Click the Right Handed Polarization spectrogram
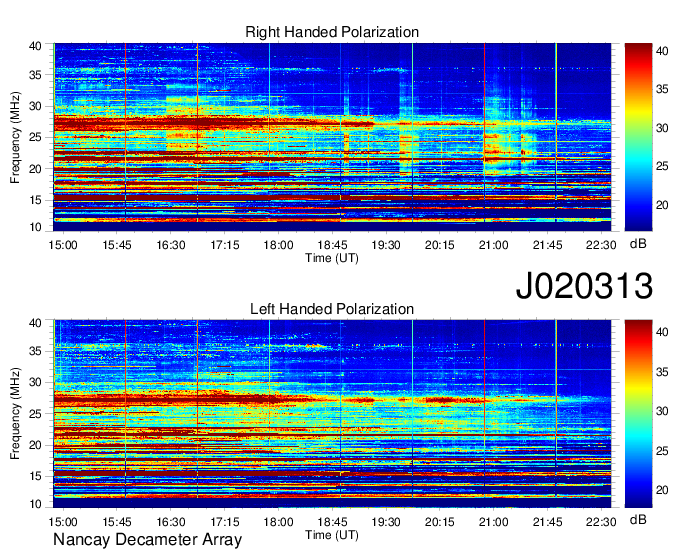 332,137
